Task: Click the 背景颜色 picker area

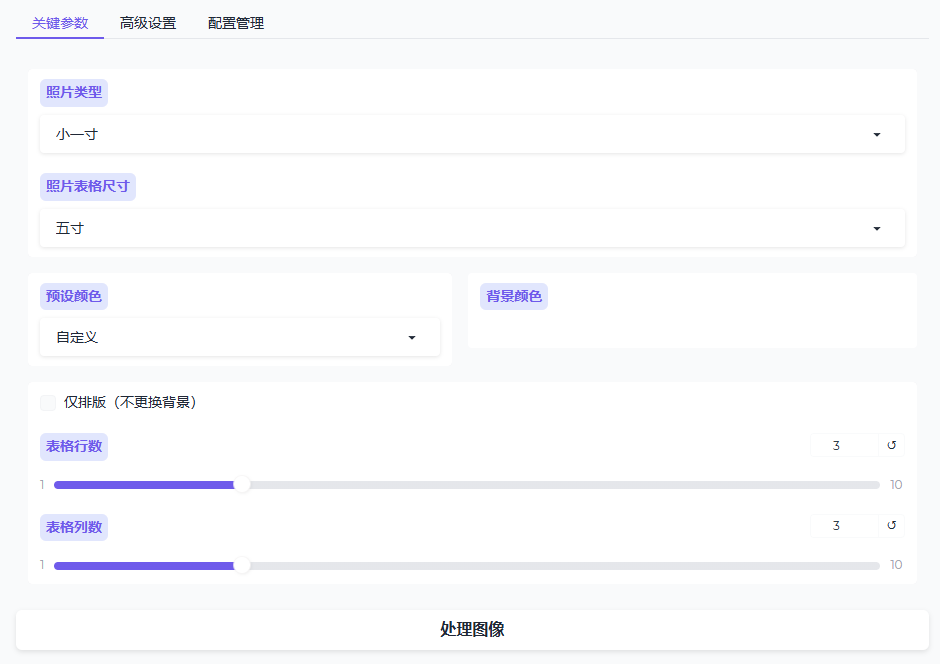Action: point(692,326)
